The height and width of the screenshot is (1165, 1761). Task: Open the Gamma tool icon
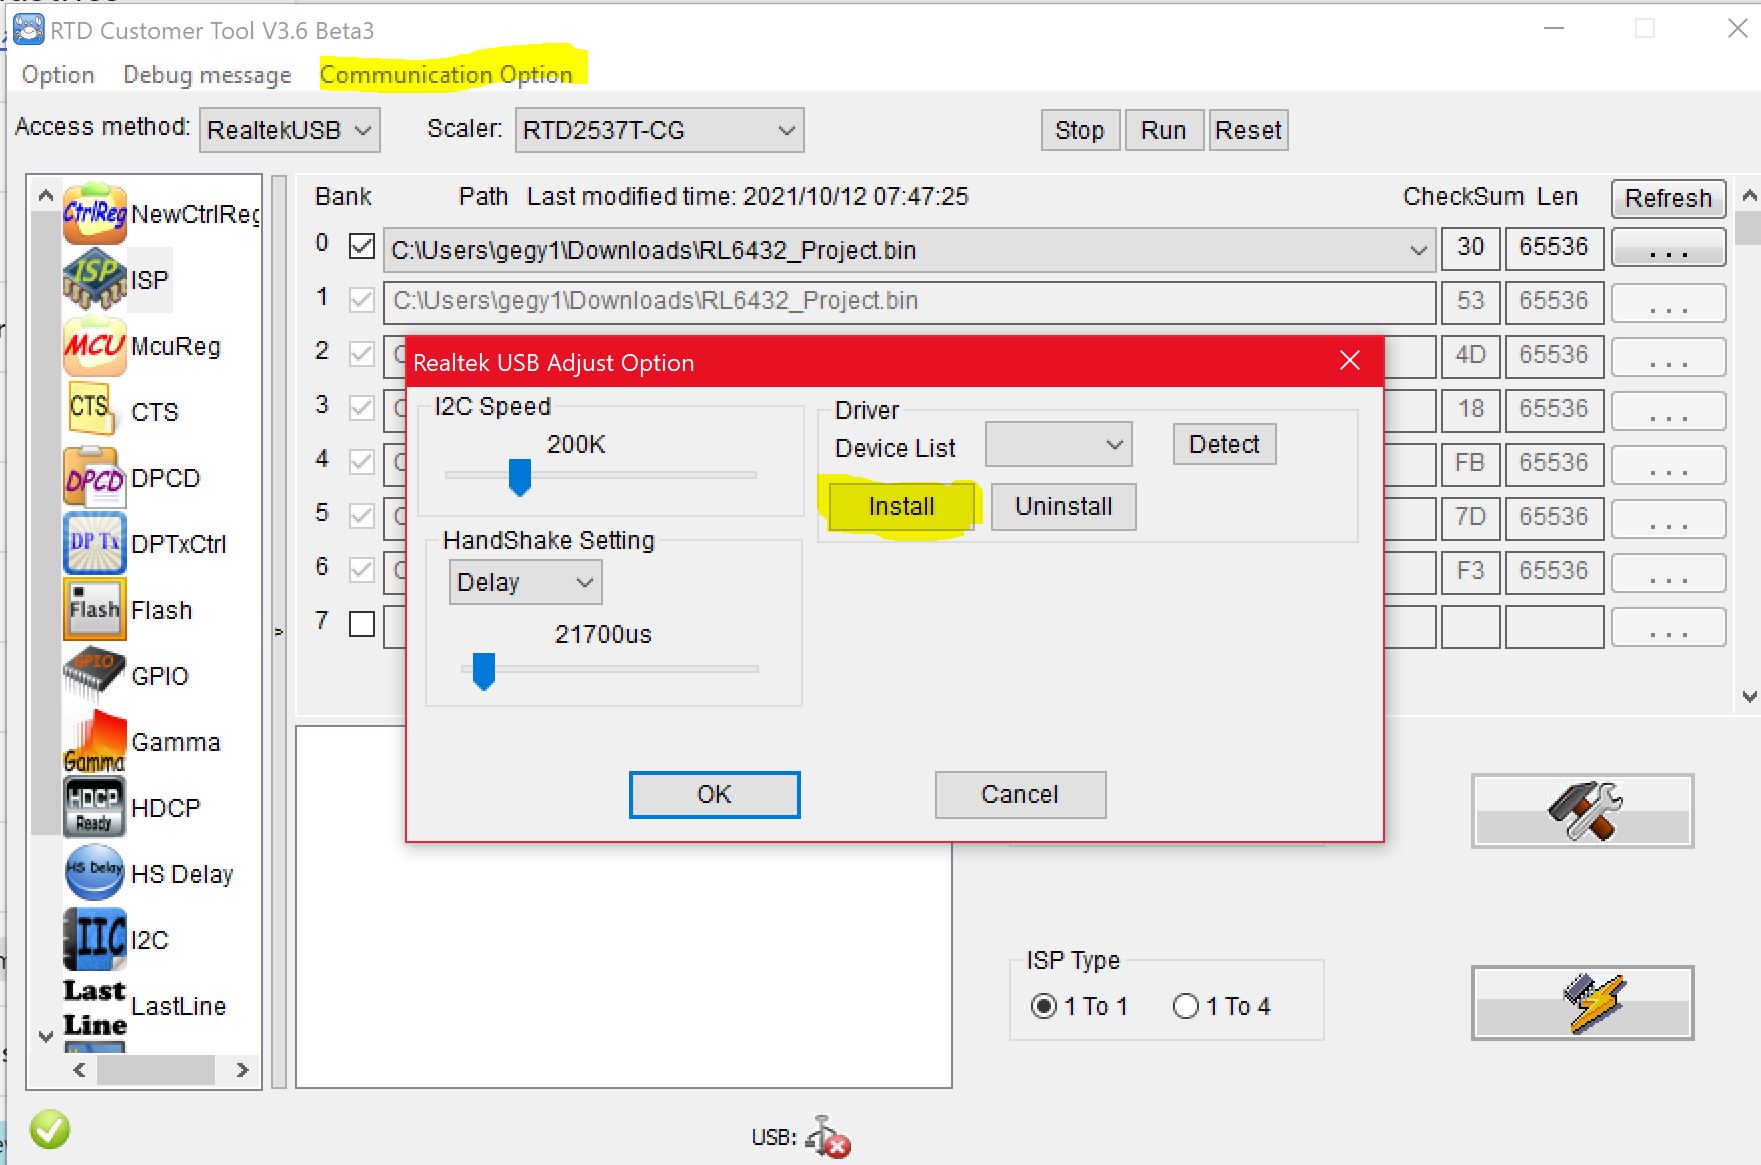(95, 742)
